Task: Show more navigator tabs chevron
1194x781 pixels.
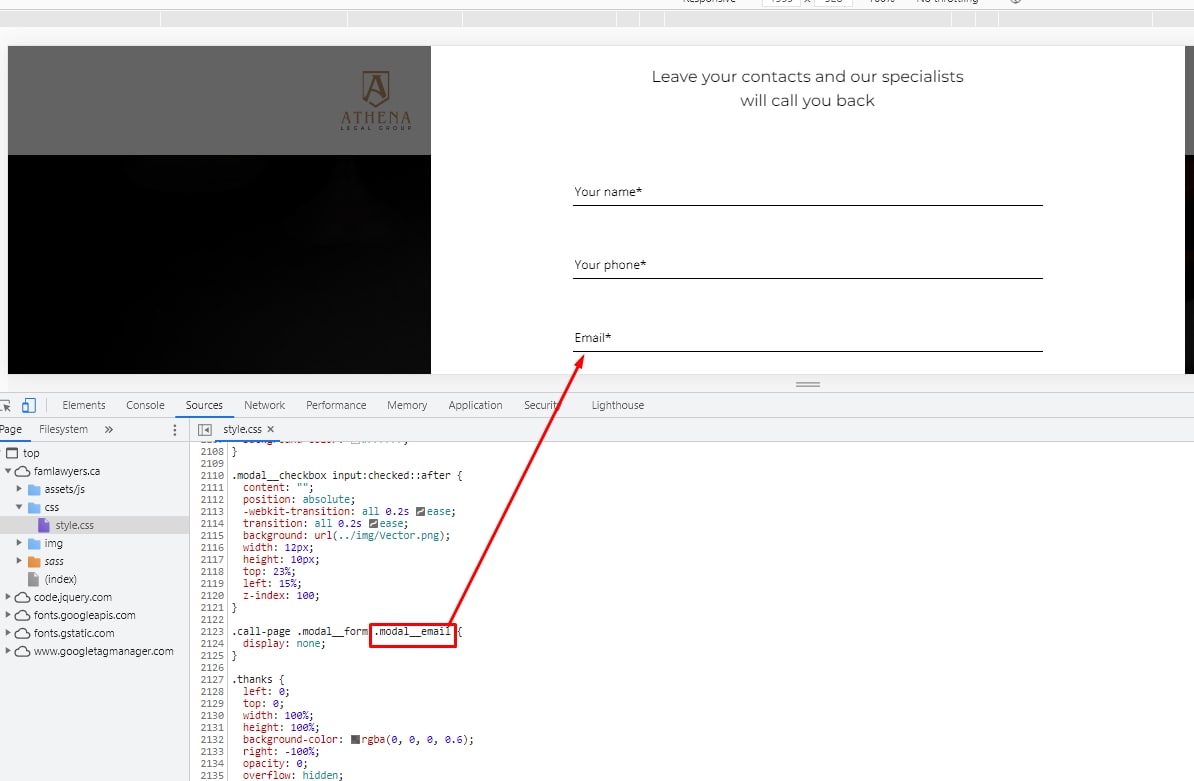Action: [x=109, y=429]
